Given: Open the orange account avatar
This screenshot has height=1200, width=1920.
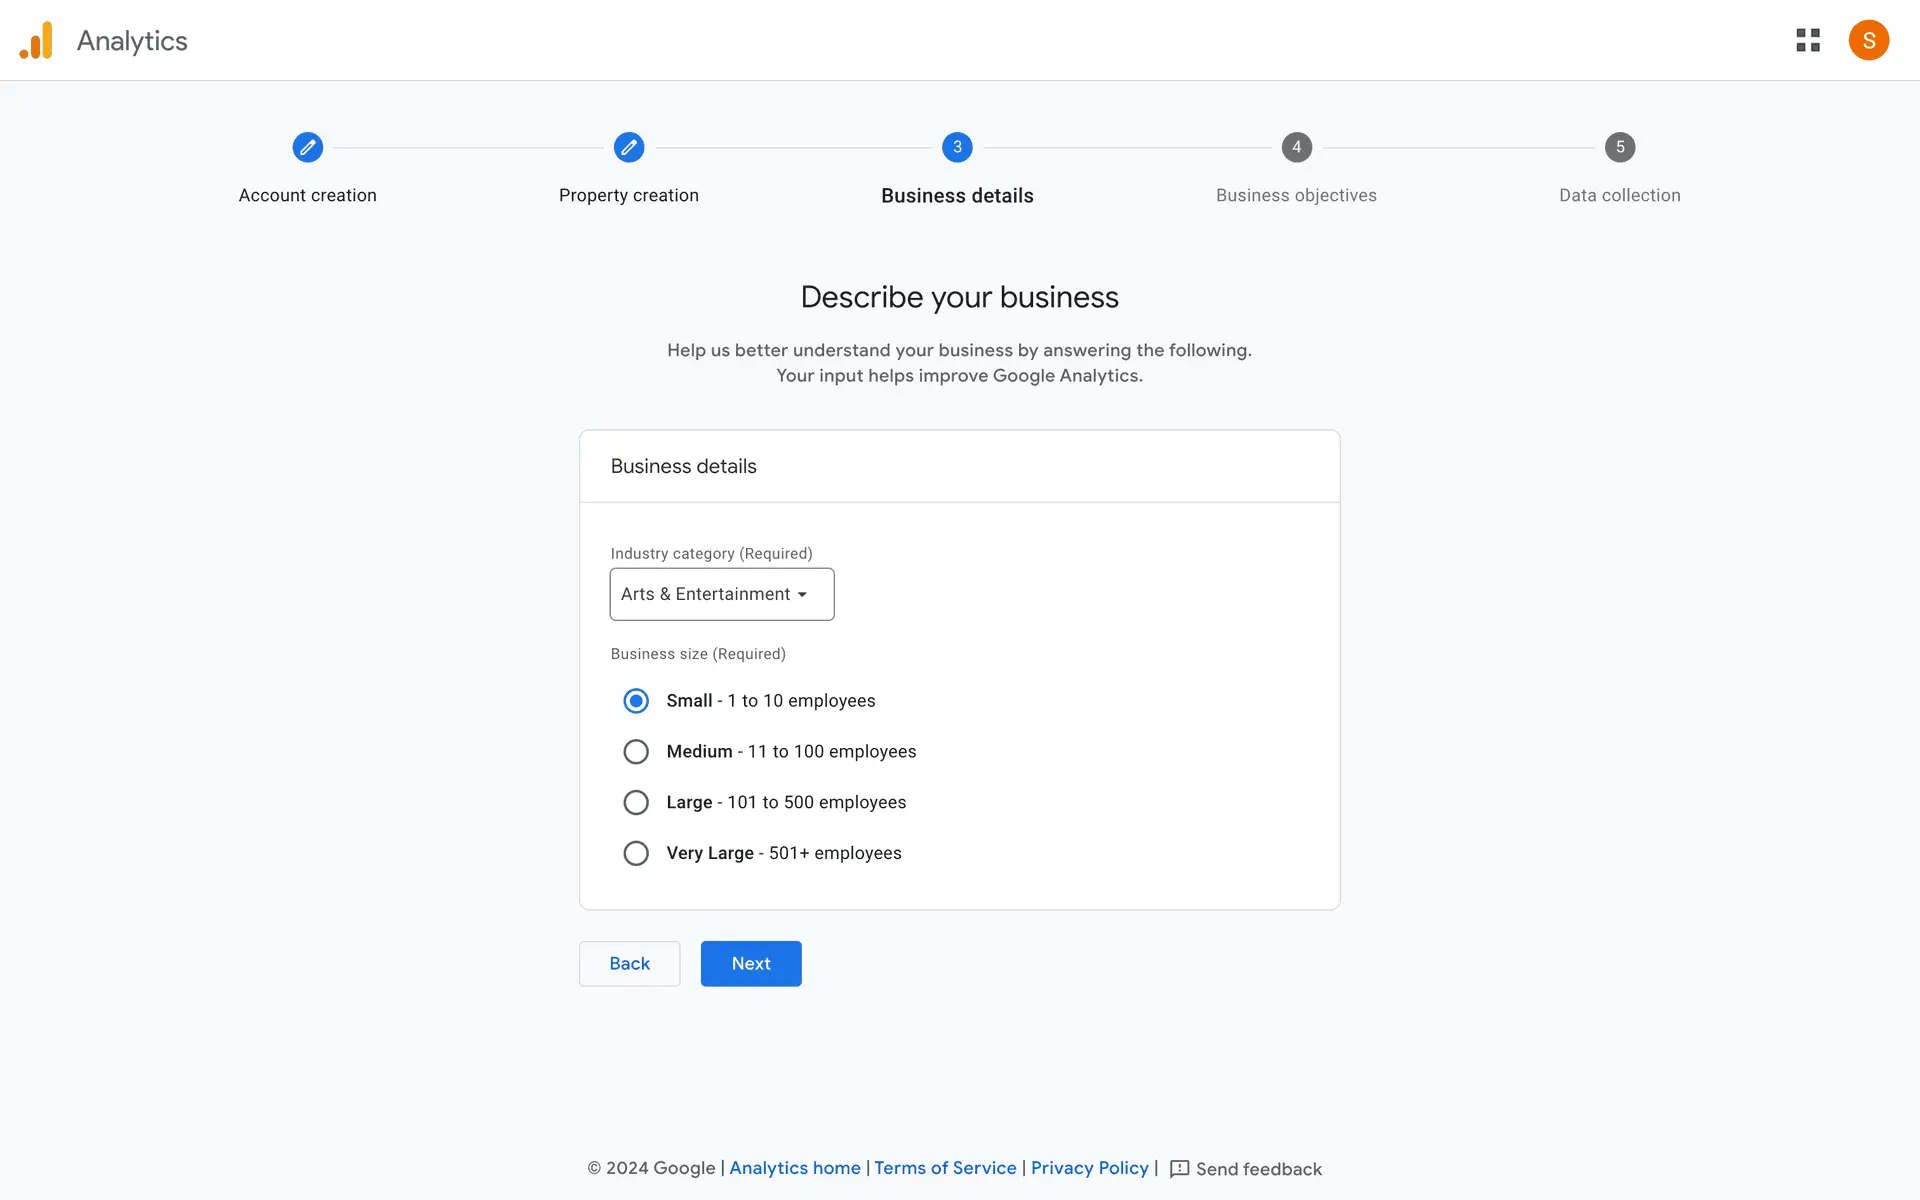Looking at the screenshot, I should pyautogui.click(x=1868, y=40).
